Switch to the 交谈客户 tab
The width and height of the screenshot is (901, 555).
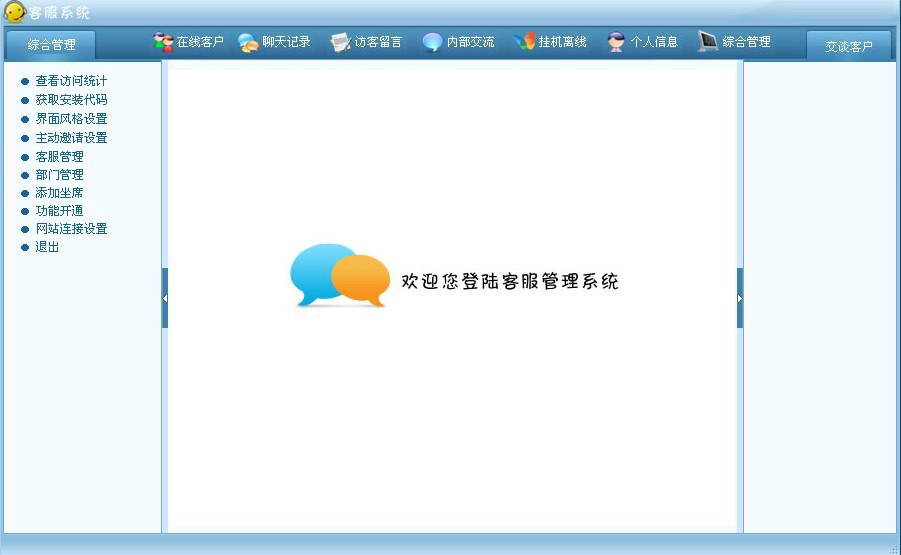(x=849, y=46)
